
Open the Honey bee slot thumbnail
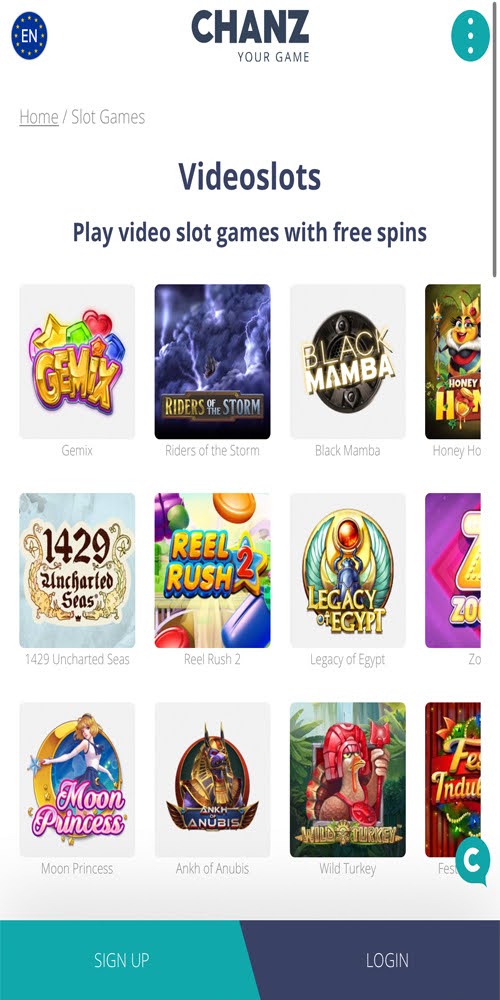(x=453, y=362)
